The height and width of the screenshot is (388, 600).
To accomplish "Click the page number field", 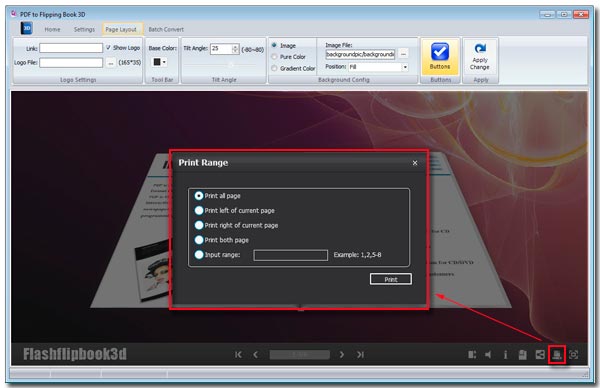I will tap(300, 355).
